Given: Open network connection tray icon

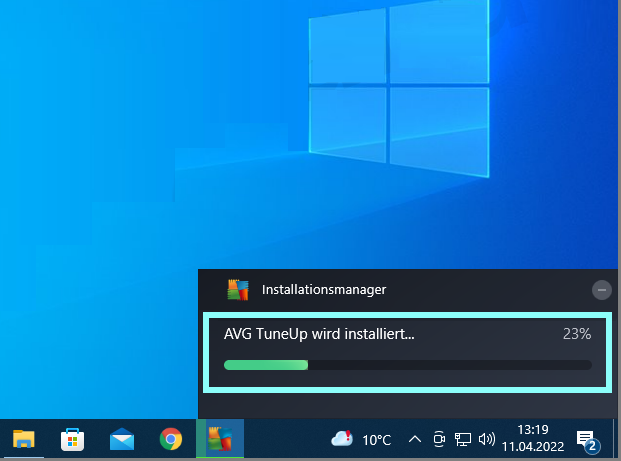Looking at the screenshot, I should tap(462, 439).
